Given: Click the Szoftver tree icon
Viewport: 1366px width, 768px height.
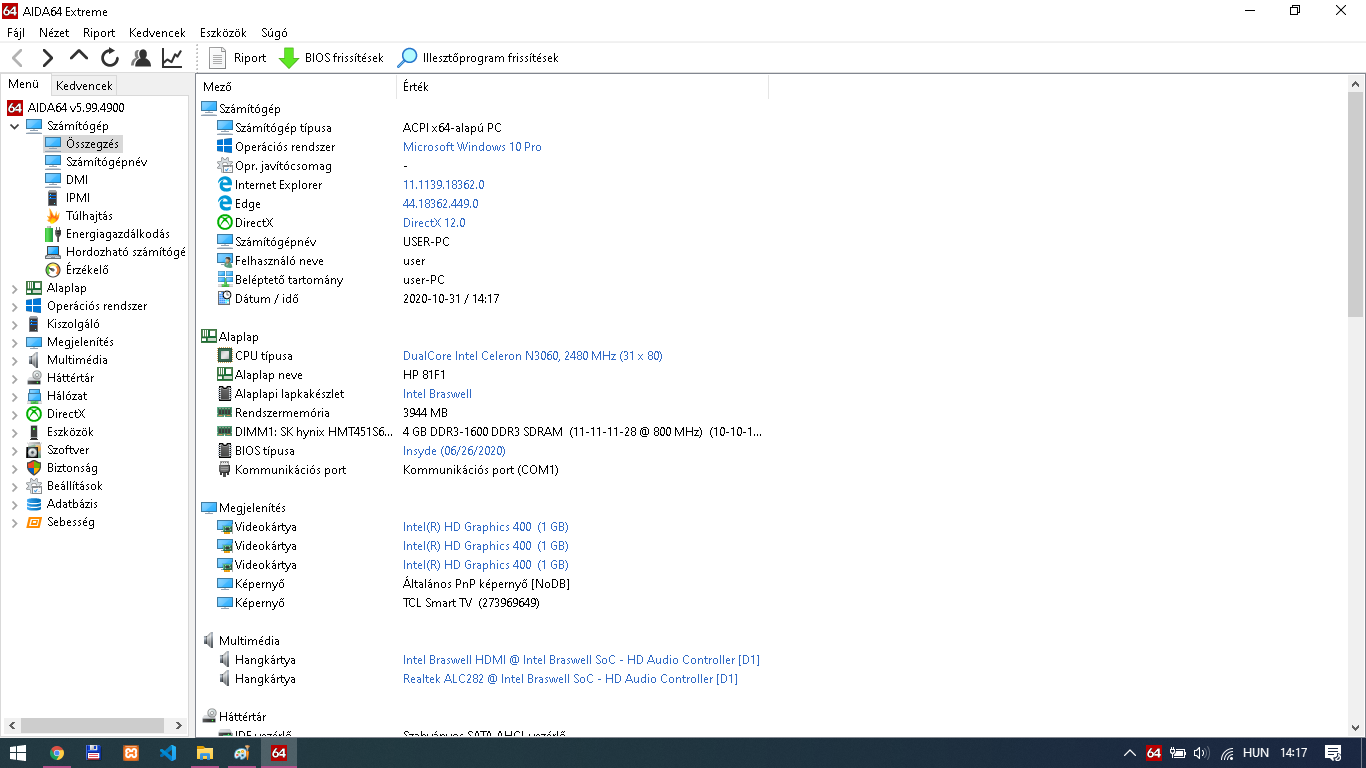Looking at the screenshot, I should [x=34, y=450].
